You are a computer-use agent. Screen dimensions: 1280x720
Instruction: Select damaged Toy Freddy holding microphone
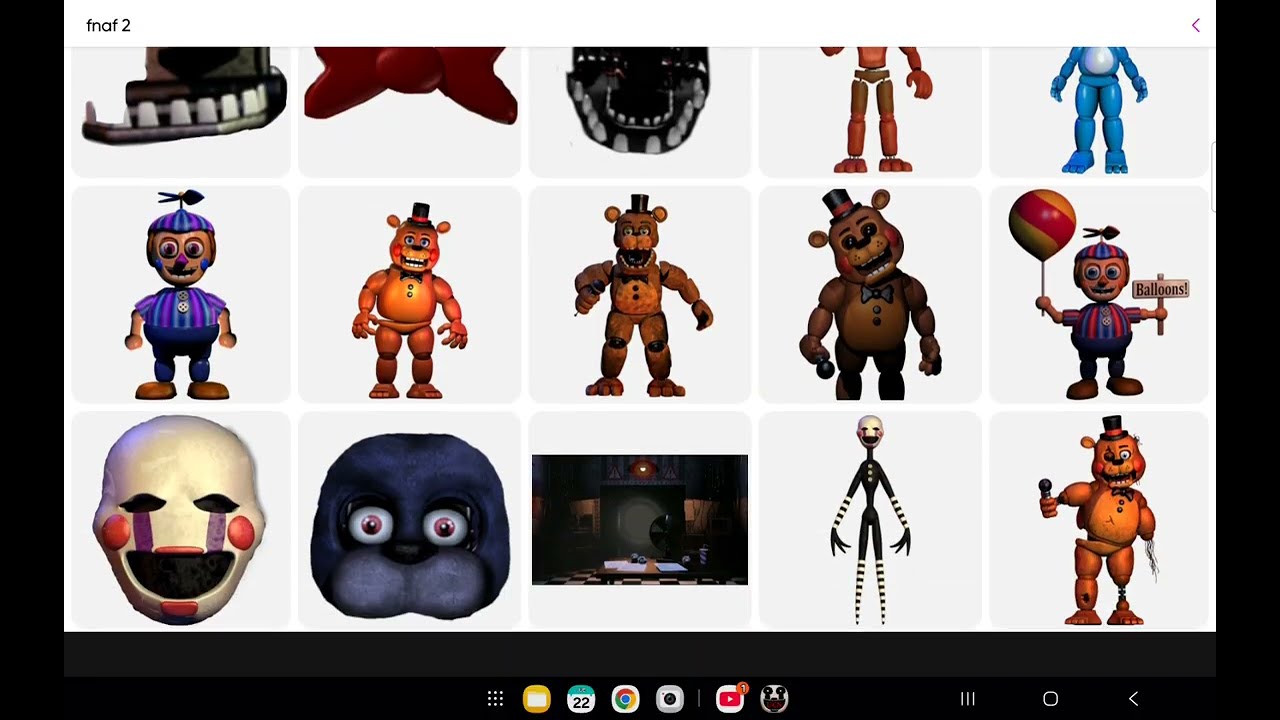[x=1099, y=520]
